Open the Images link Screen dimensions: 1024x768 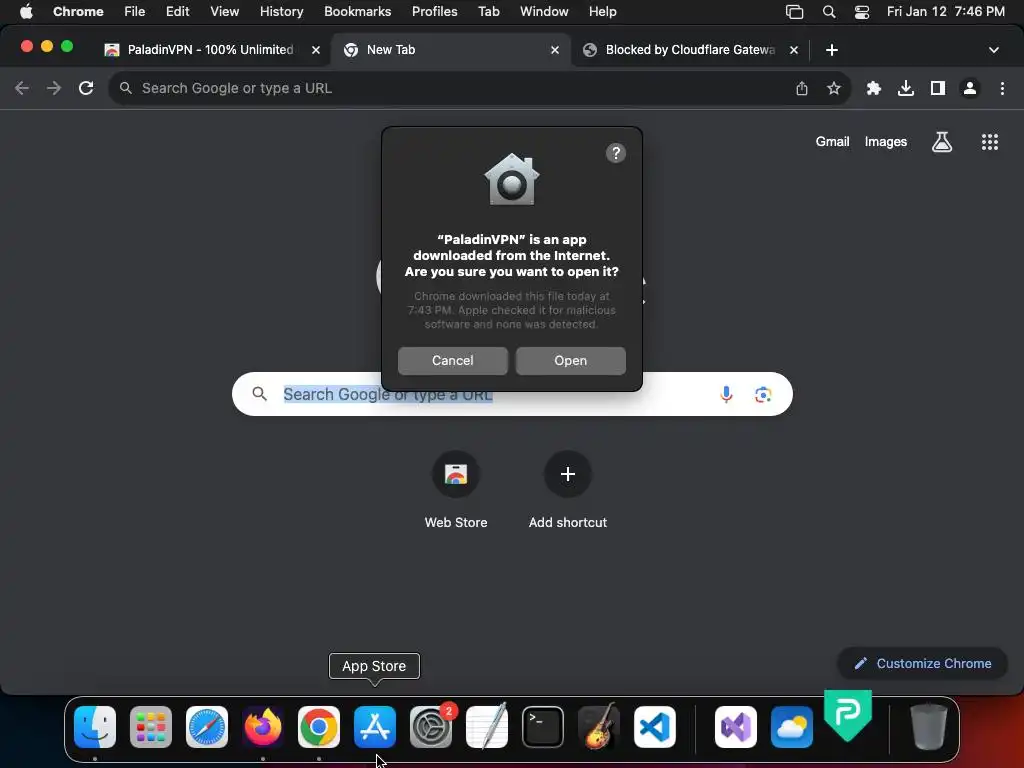(886, 142)
